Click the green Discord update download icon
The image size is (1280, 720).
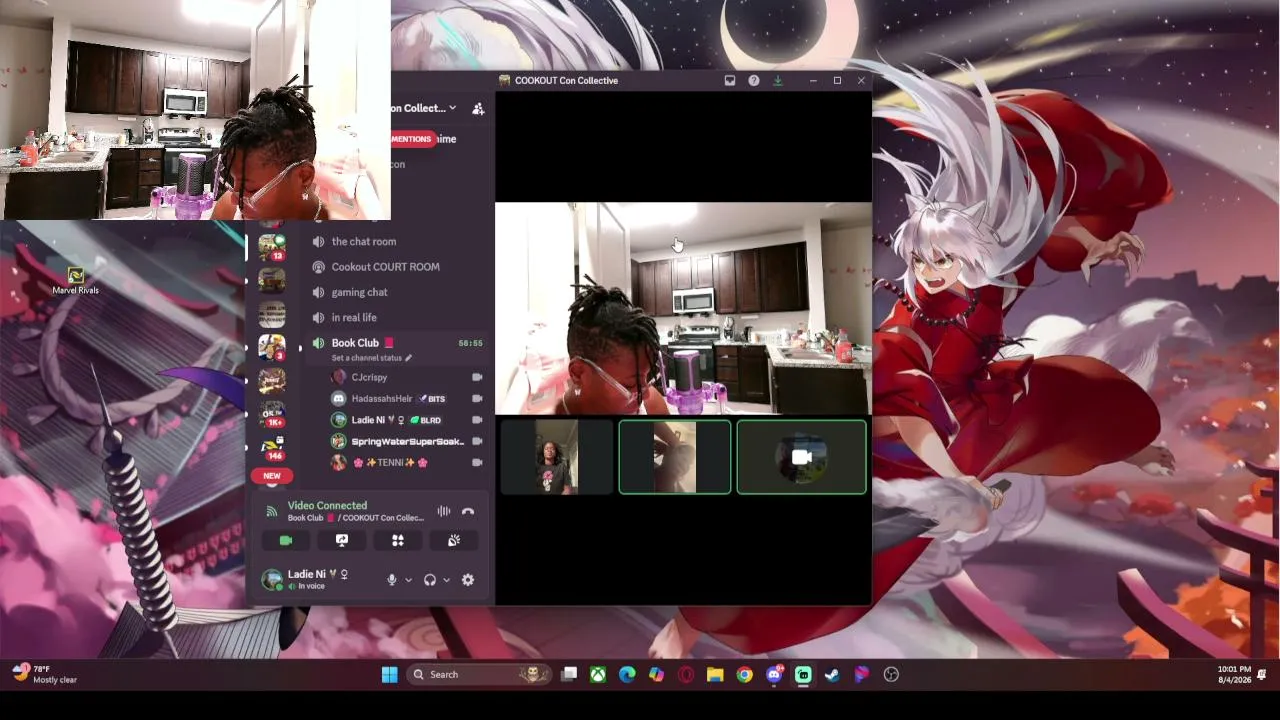pyautogui.click(x=777, y=80)
